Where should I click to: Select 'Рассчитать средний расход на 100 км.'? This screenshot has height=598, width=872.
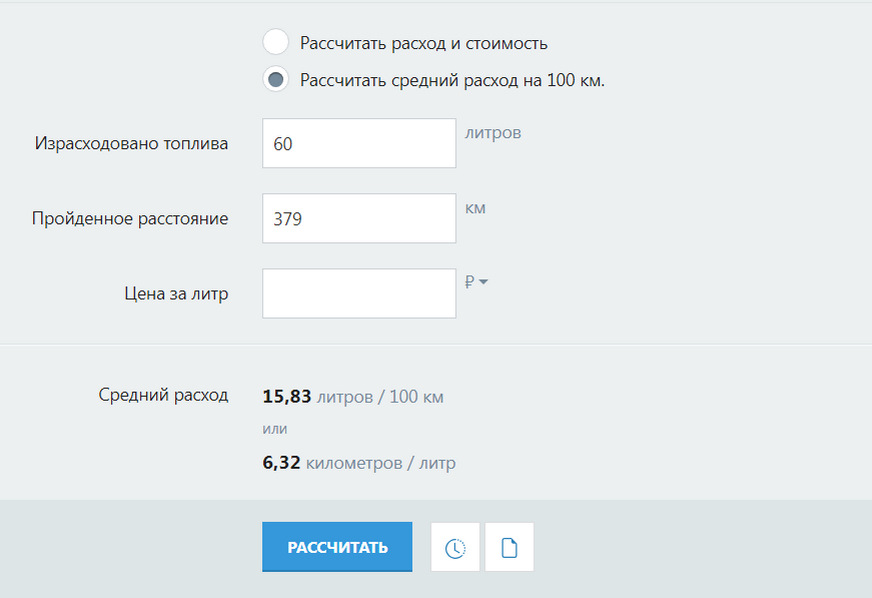click(275, 78)
